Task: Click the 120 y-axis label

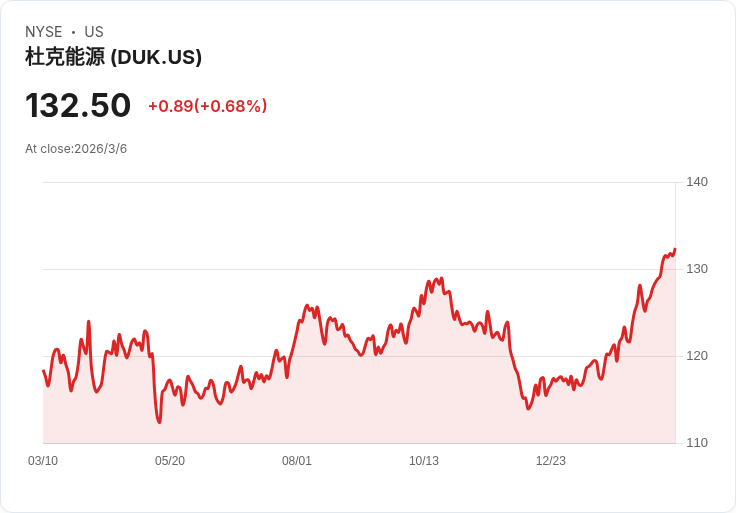Action: [697, 356]
